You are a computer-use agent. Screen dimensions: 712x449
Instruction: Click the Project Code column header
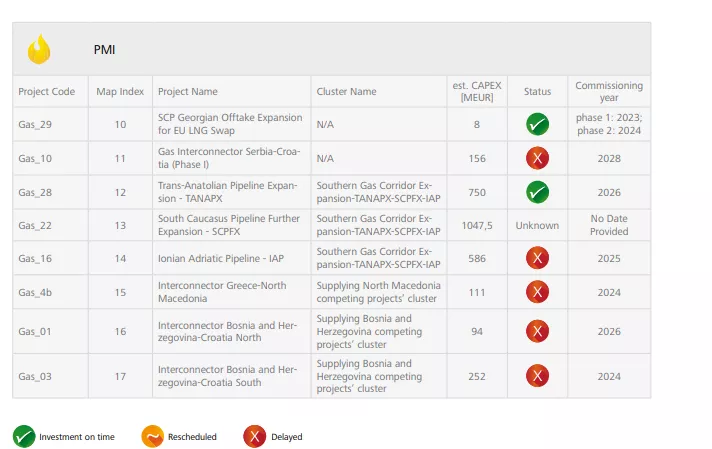pyautogui.click(x=47, y=92)
